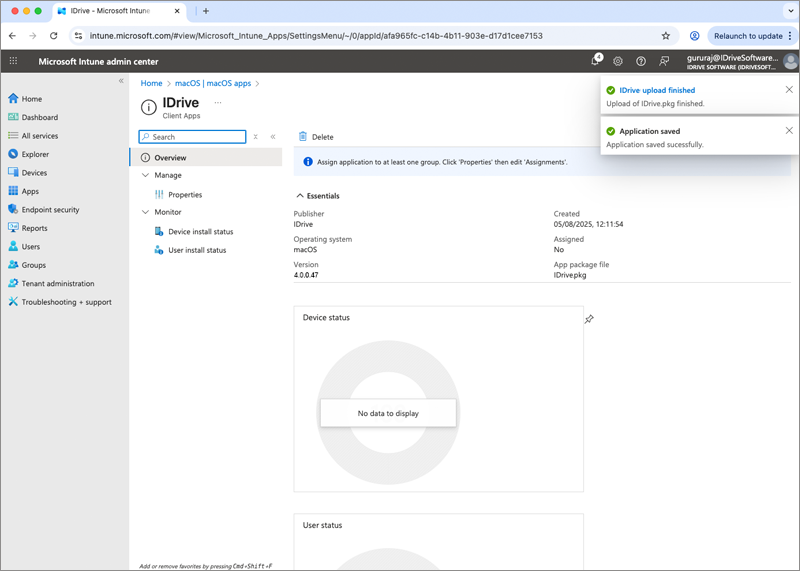
Task: Open Endpoint security in sidebar
Action: click(50, 210)
